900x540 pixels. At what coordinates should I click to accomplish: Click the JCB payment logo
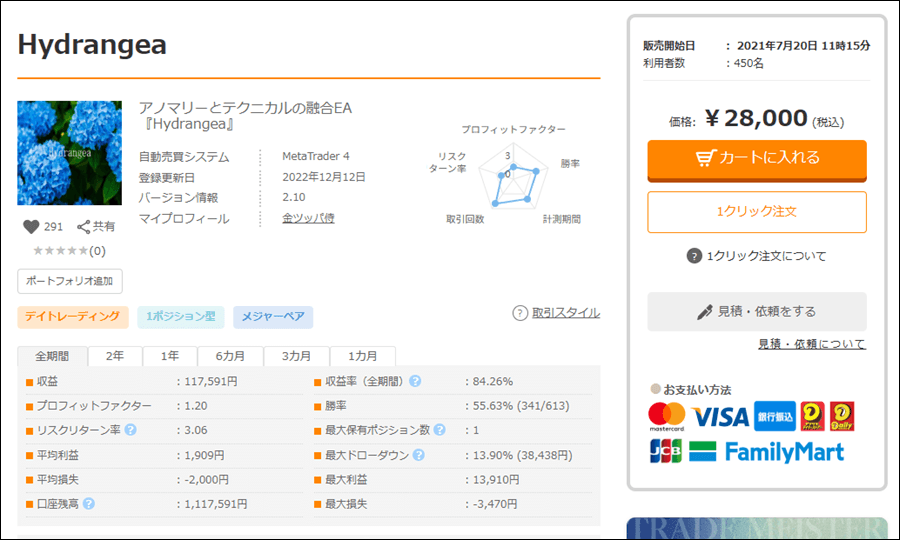coord(666,451)
